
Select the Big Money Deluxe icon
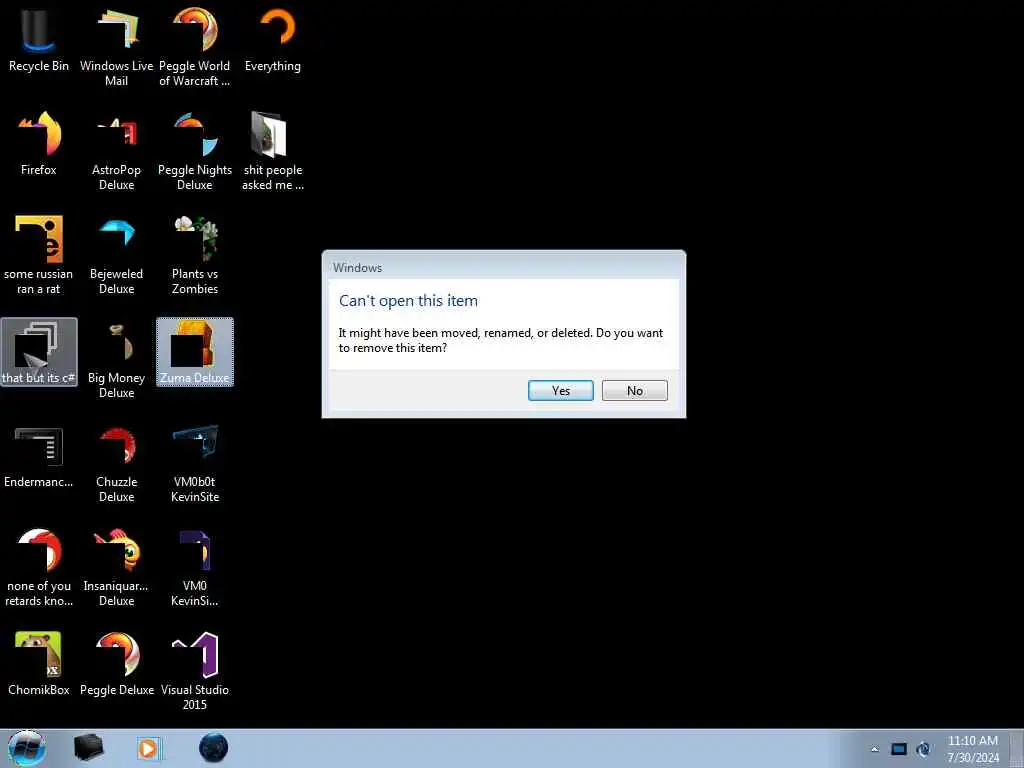[x=116, y=359]
